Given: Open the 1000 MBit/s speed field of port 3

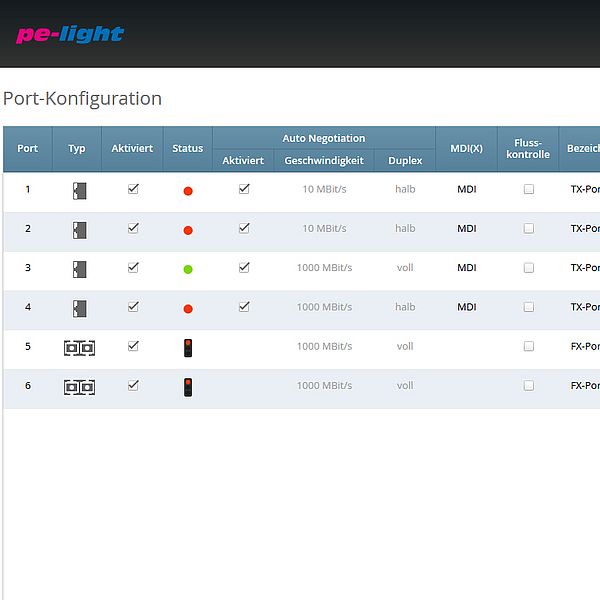Looking at the screenshot, I should (324, 268).
